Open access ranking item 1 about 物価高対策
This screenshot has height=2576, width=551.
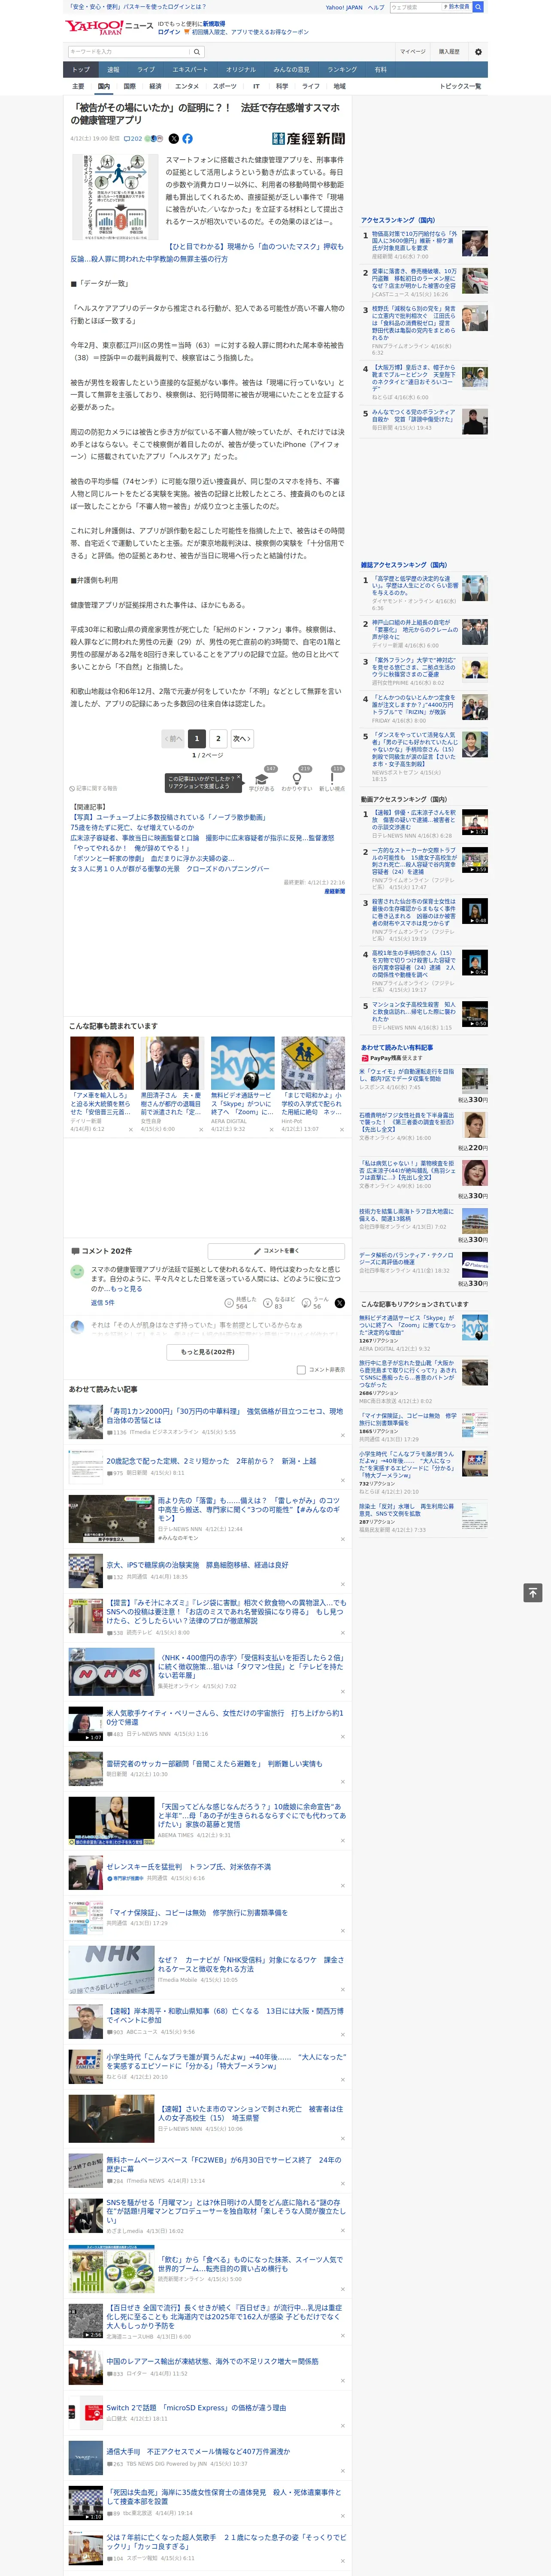[414, 241]
